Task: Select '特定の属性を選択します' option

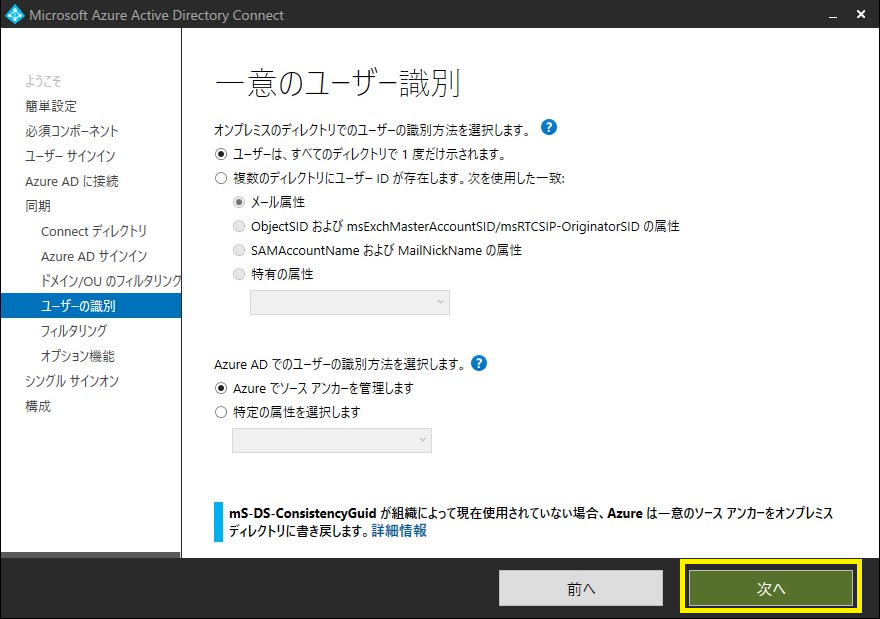Action: click(x=221, y=412)
